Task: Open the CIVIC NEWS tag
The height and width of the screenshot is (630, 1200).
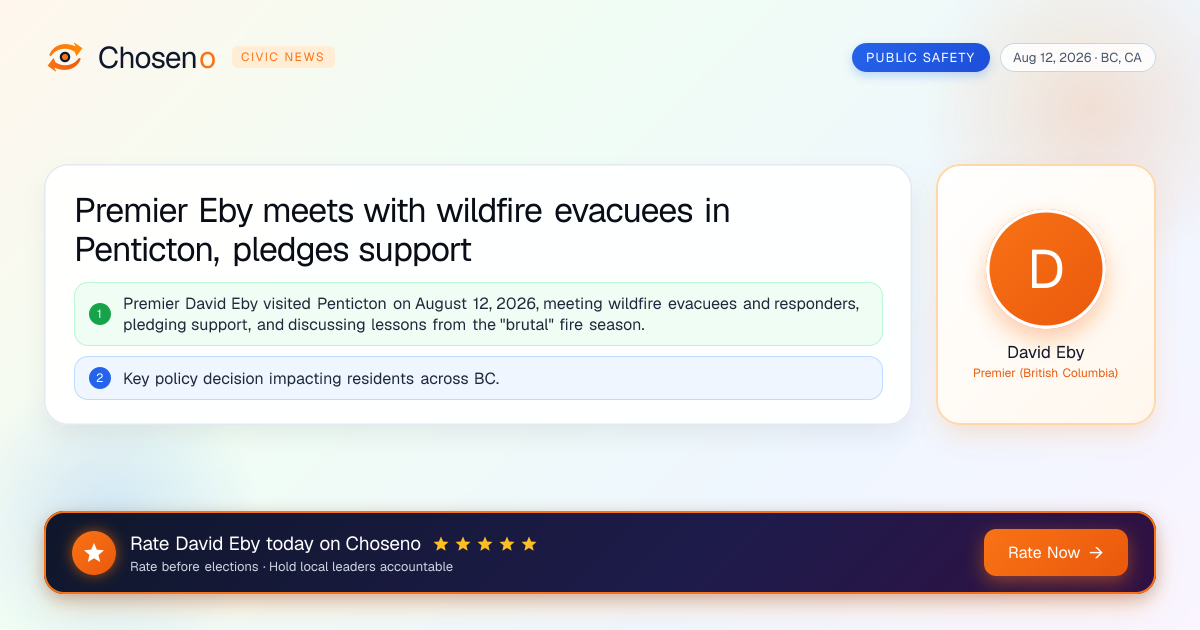Action: [283, 57]
